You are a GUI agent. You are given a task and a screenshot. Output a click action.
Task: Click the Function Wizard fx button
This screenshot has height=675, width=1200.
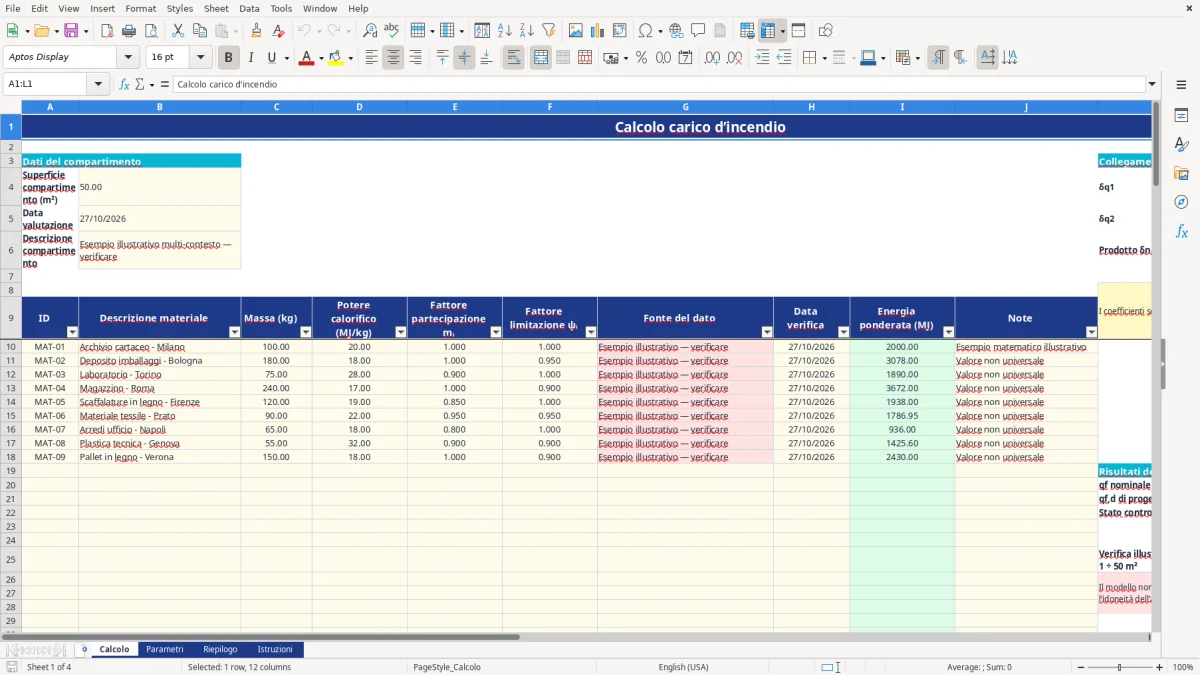click(x=124, y=84)
